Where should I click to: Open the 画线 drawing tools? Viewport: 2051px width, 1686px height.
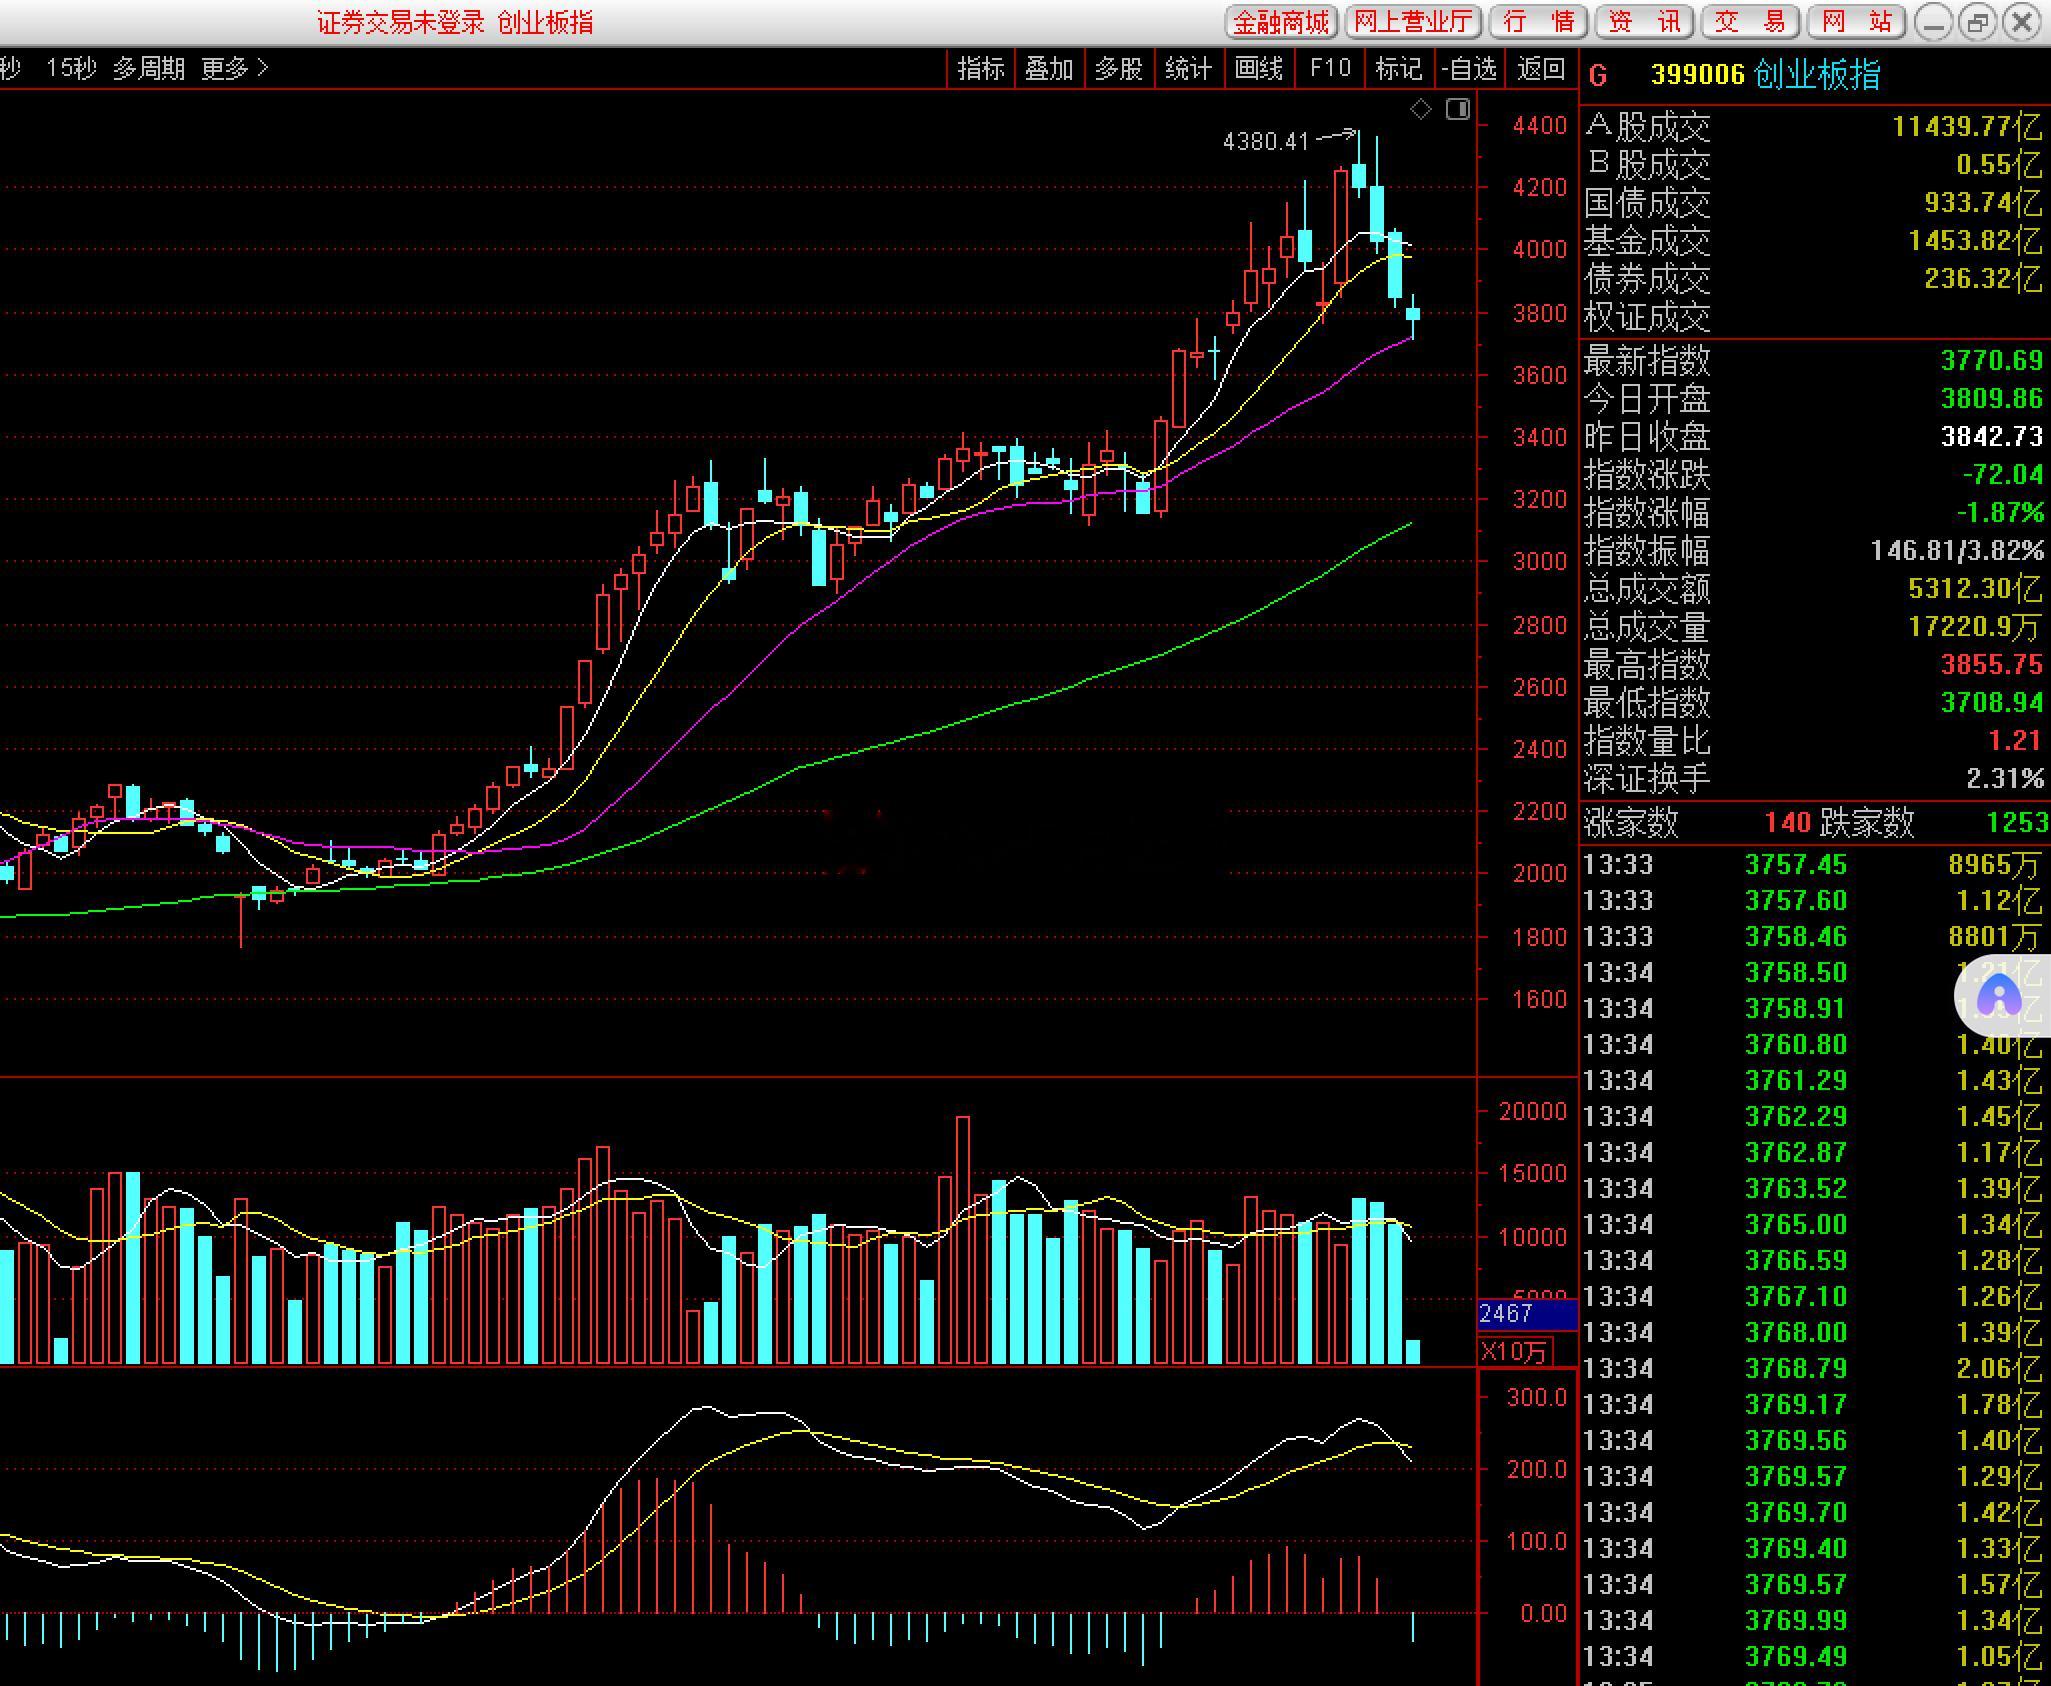pyautogui.click(x=1259, y=69)
